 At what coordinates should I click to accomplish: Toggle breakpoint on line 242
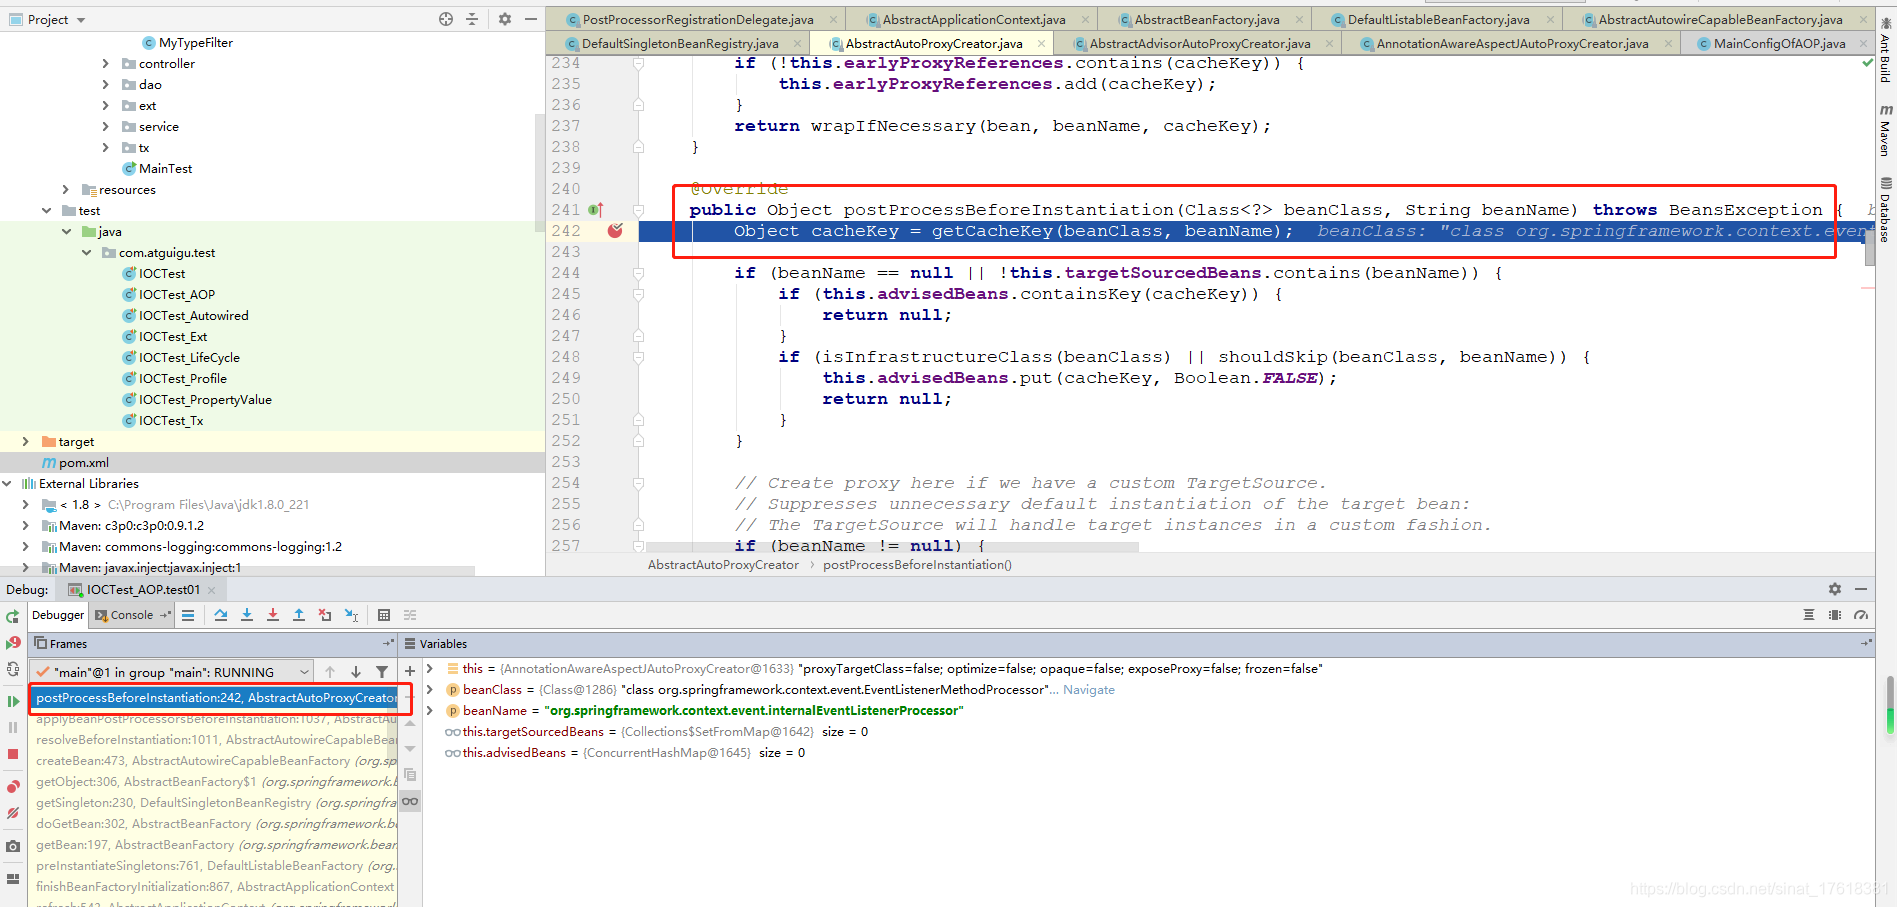tap(615, 231)
